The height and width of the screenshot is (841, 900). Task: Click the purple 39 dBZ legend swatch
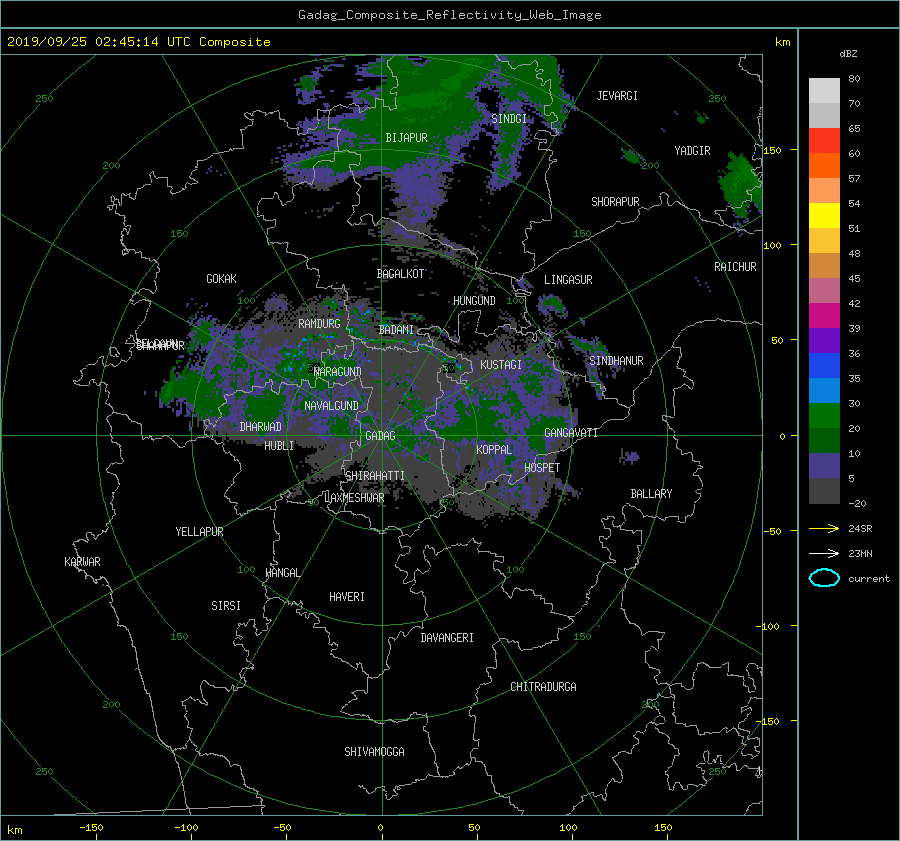tap(824, 340)
